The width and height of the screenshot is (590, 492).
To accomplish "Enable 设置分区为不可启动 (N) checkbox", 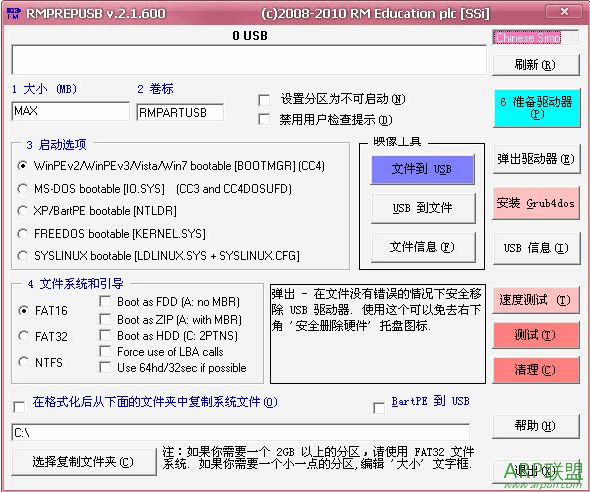I will click(264, 100).
